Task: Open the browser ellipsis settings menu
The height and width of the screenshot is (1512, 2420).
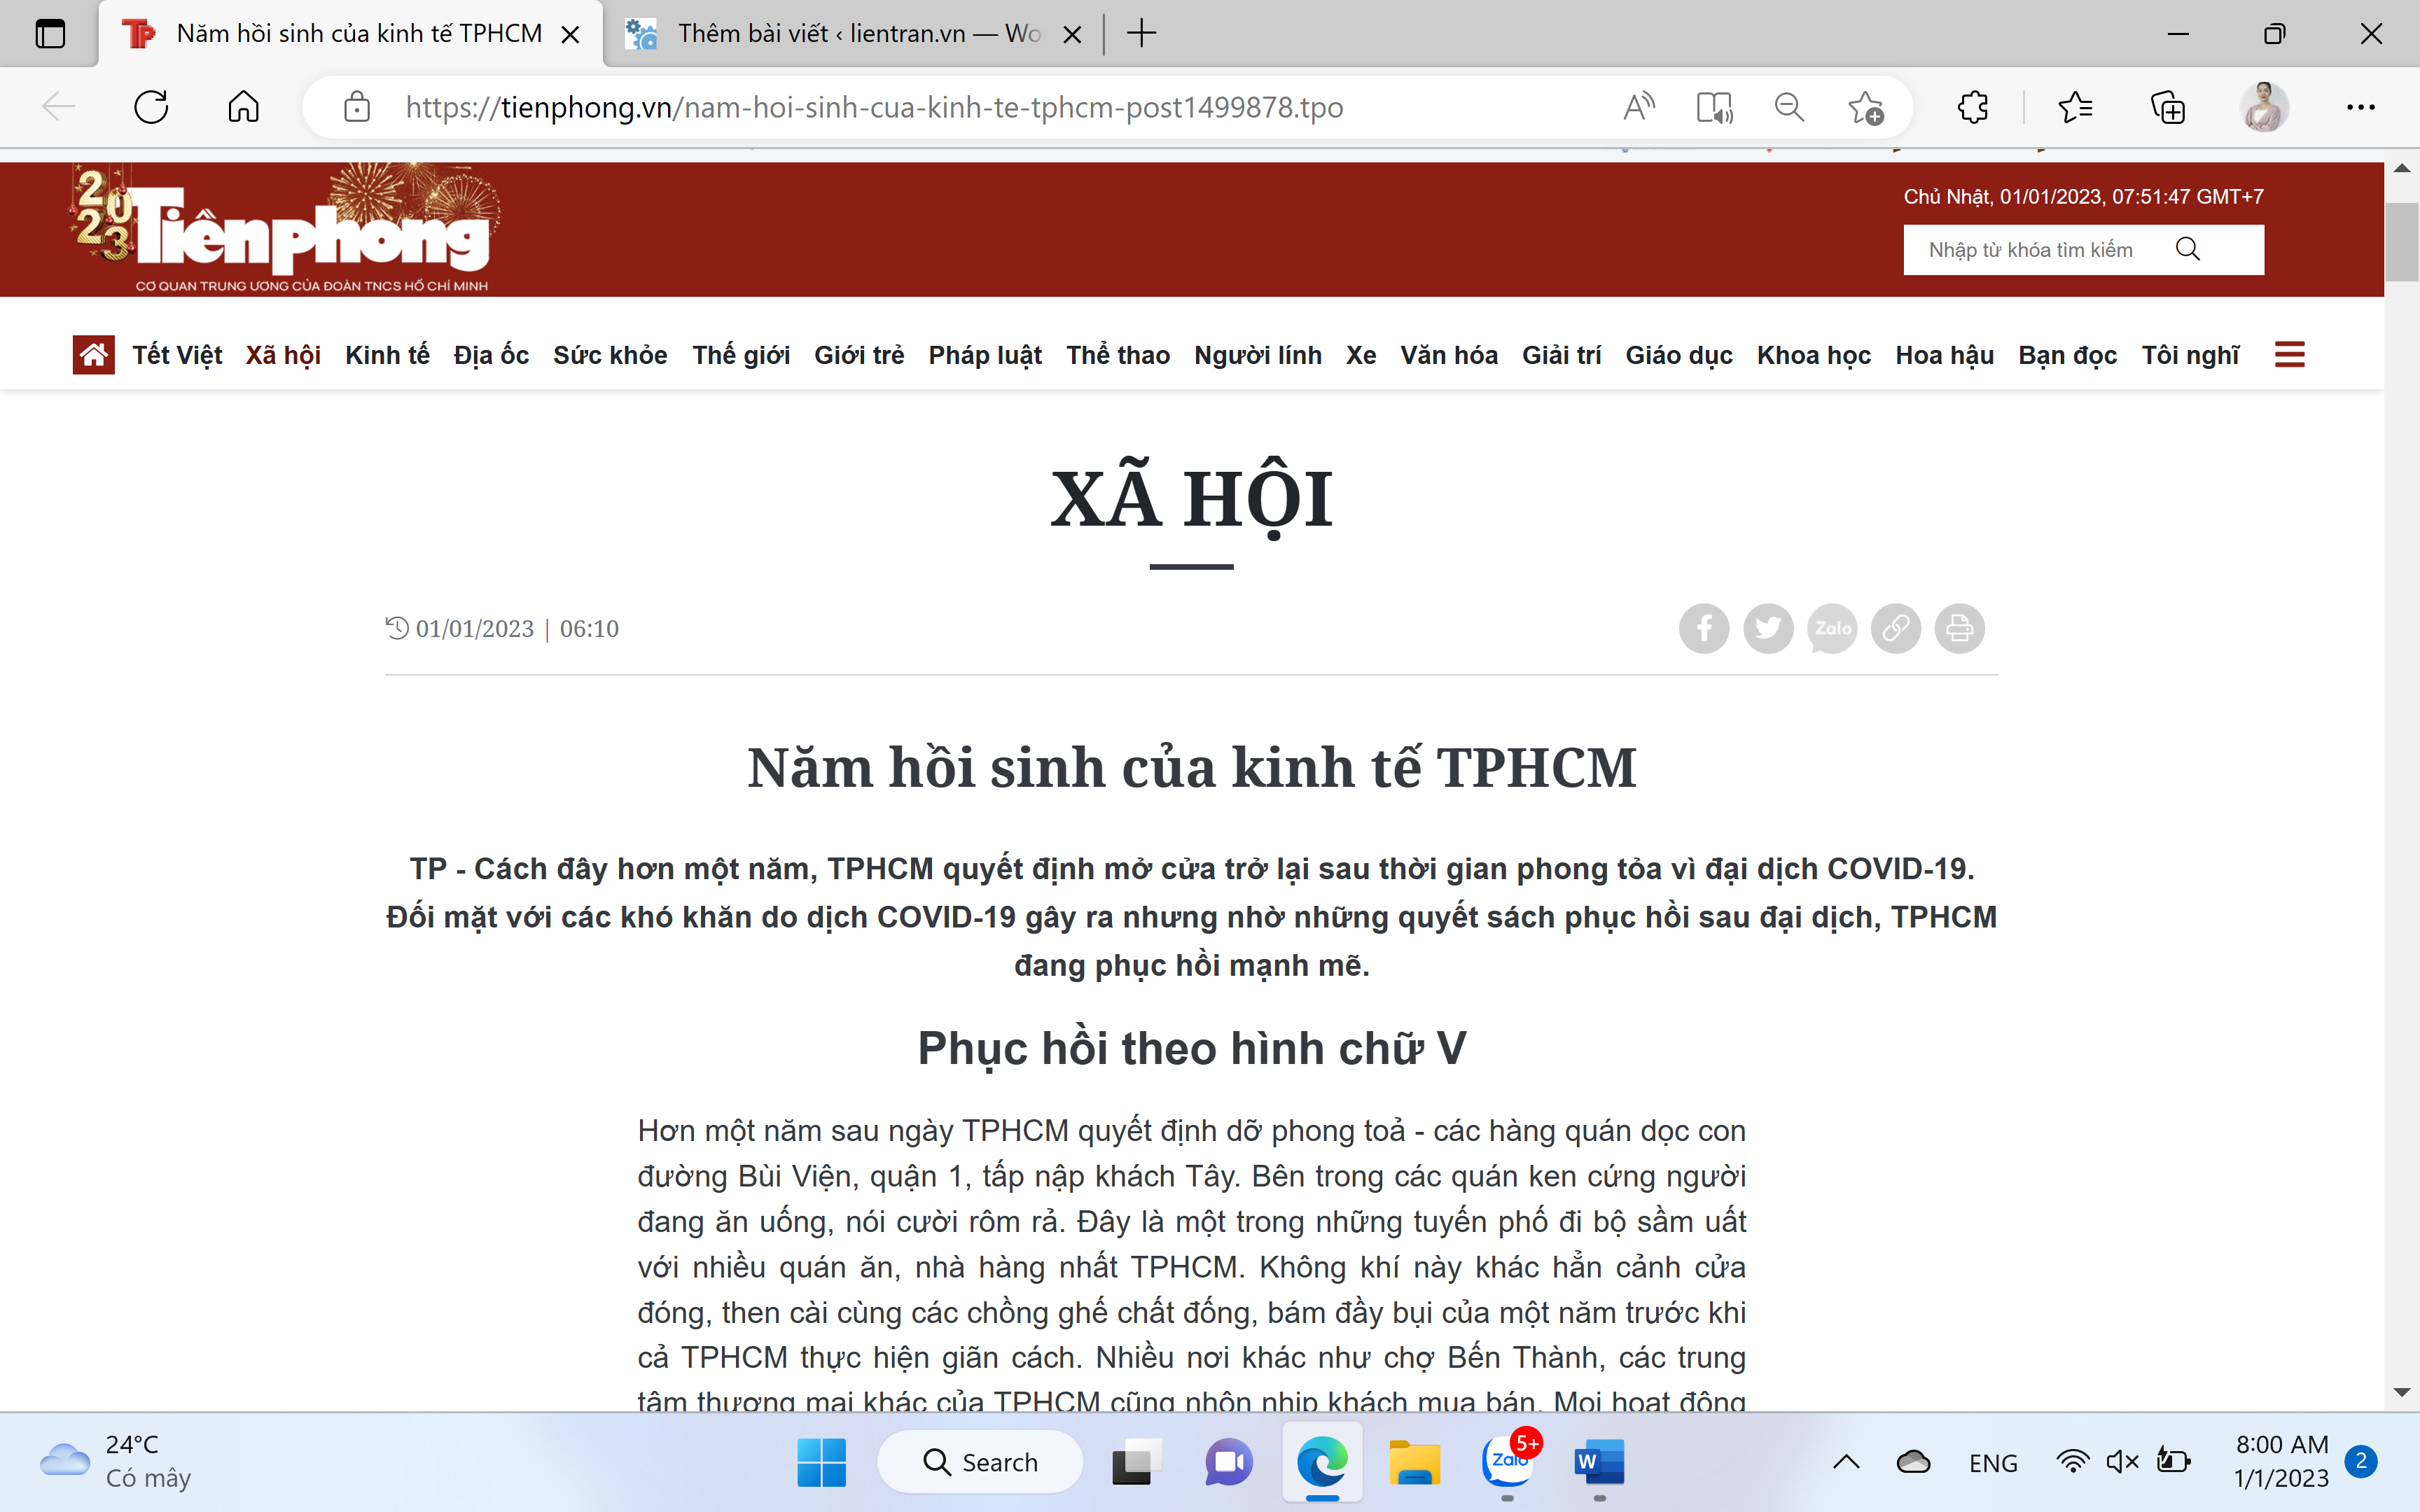Action: pos(2364,108)
